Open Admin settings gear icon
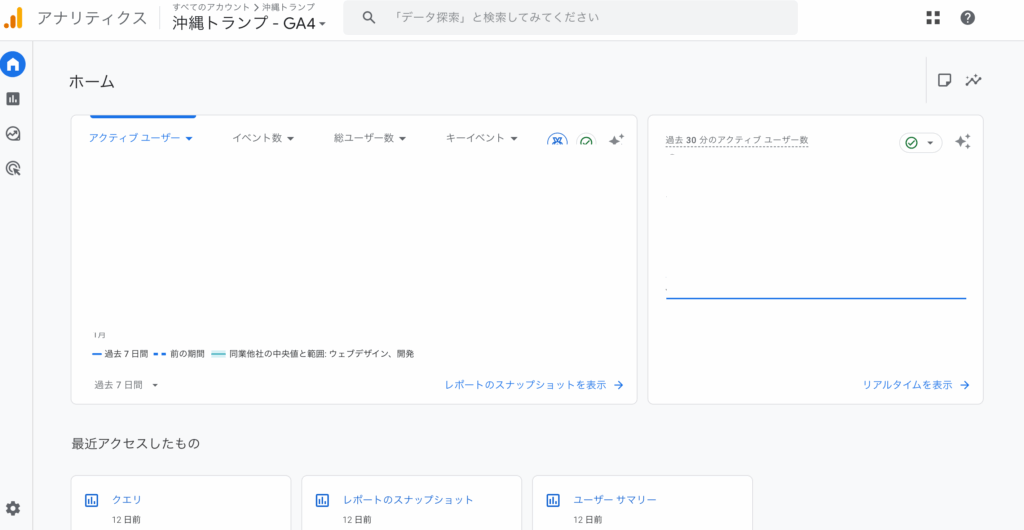This screenshot has width=1024, height=530. tap(13, 508)
